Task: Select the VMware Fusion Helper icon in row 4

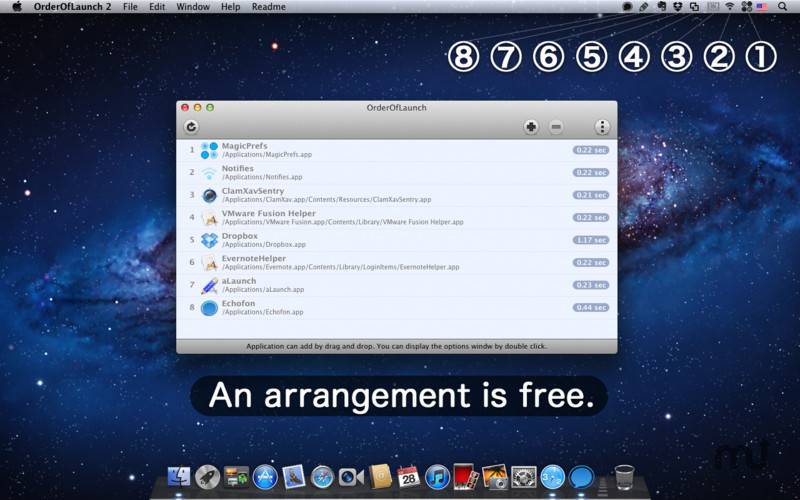Action: [209, 218]
